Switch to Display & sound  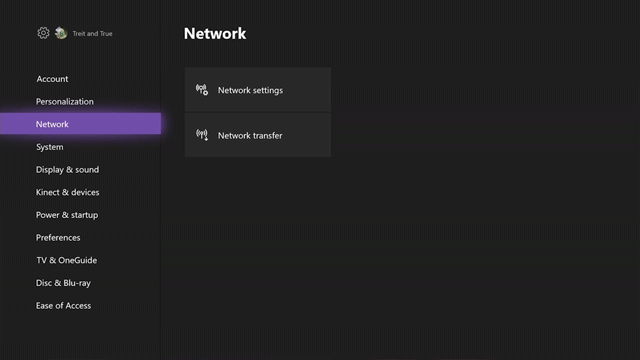coord(67,169)
